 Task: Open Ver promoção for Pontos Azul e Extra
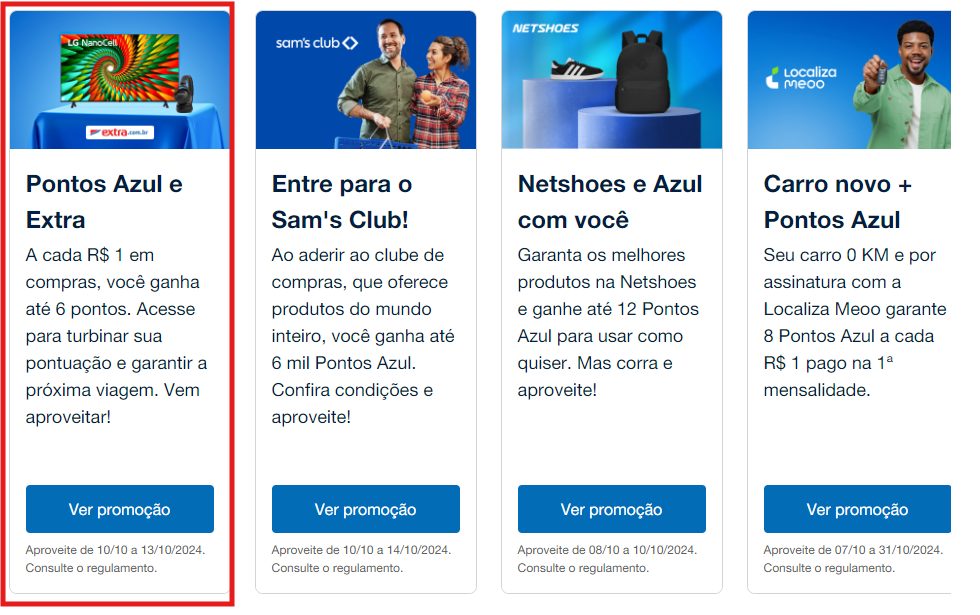click(120, 509)
